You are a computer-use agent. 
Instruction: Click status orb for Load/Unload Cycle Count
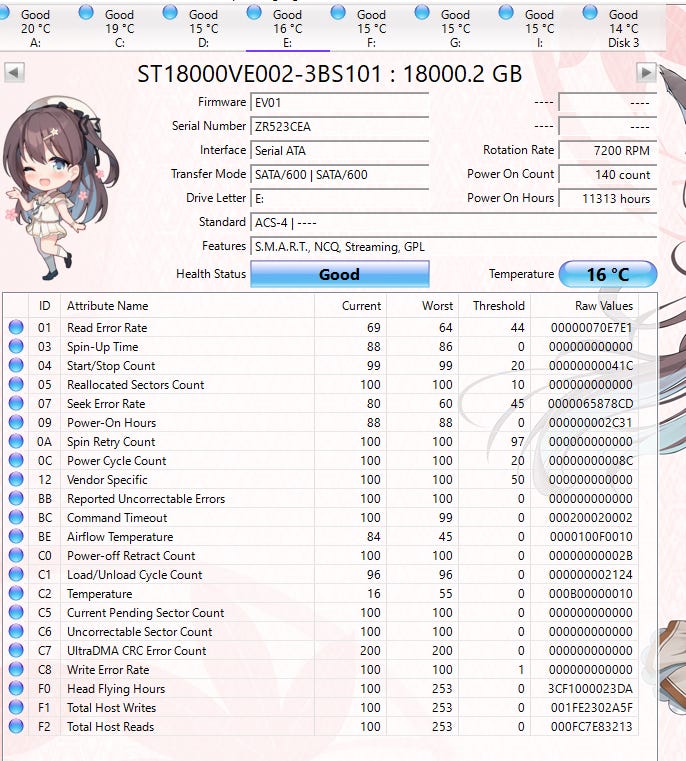pos(16,574)
